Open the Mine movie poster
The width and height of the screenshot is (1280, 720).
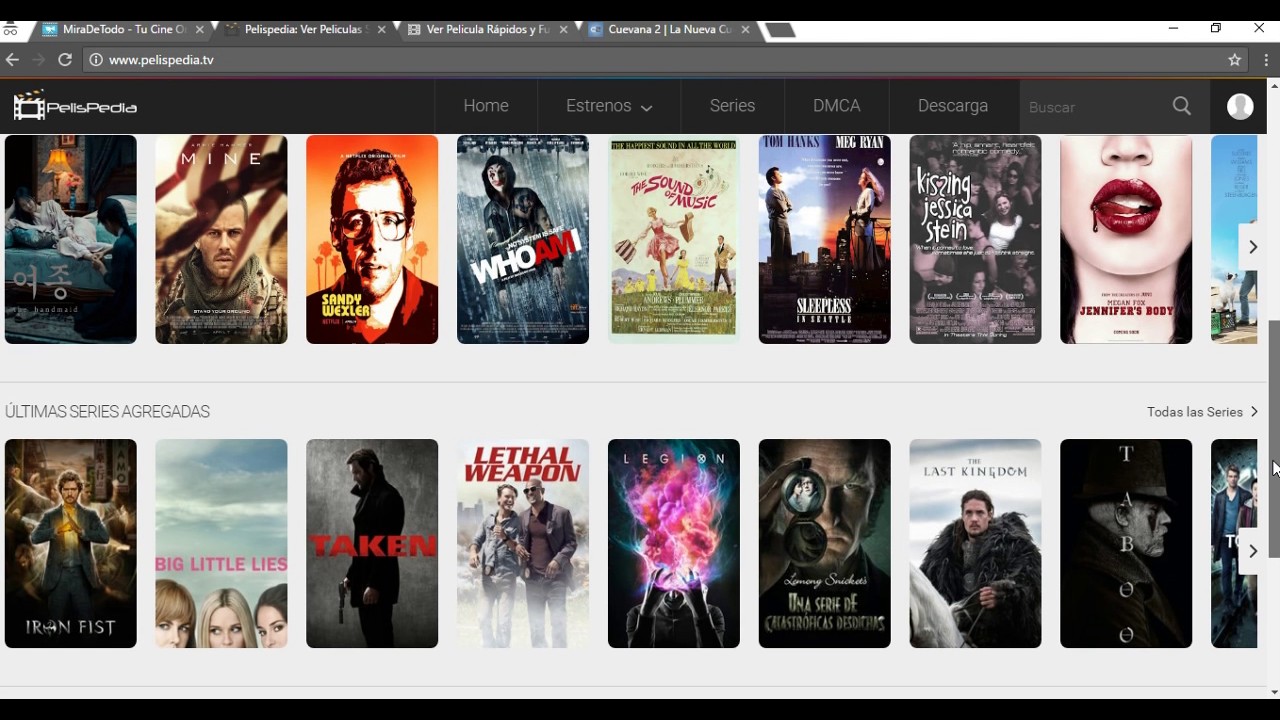click(x=221, y=239)
